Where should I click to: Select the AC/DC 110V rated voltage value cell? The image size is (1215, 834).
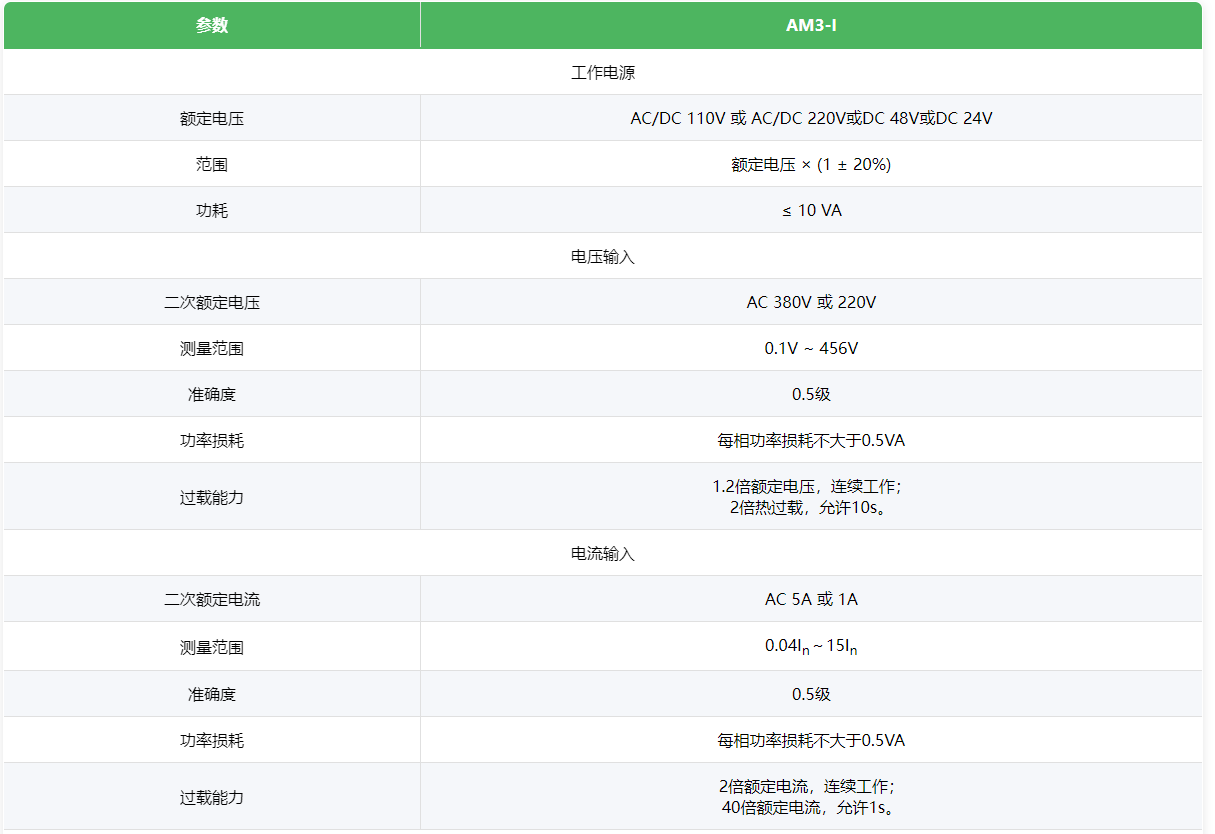coord(810,118)
